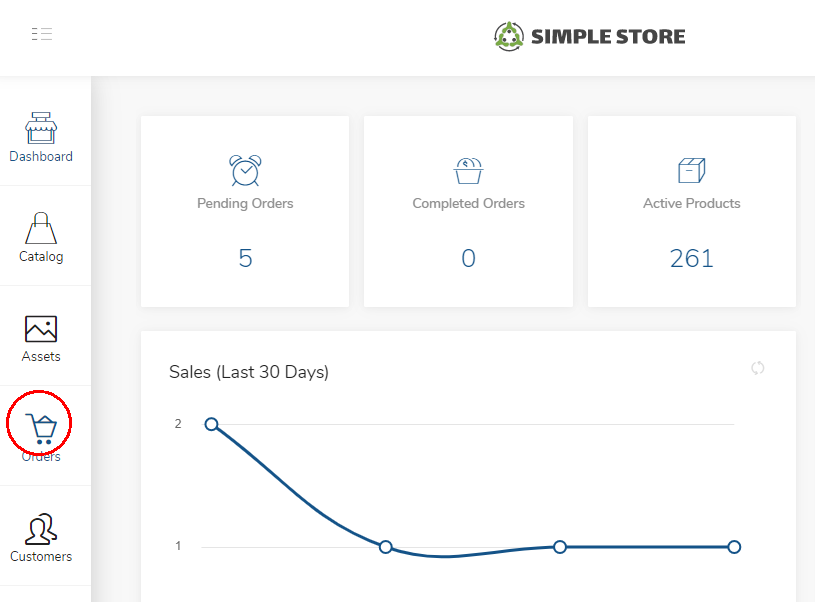Open the Orders shopping cart icon

pyautogui.click(x=41, y=428)
